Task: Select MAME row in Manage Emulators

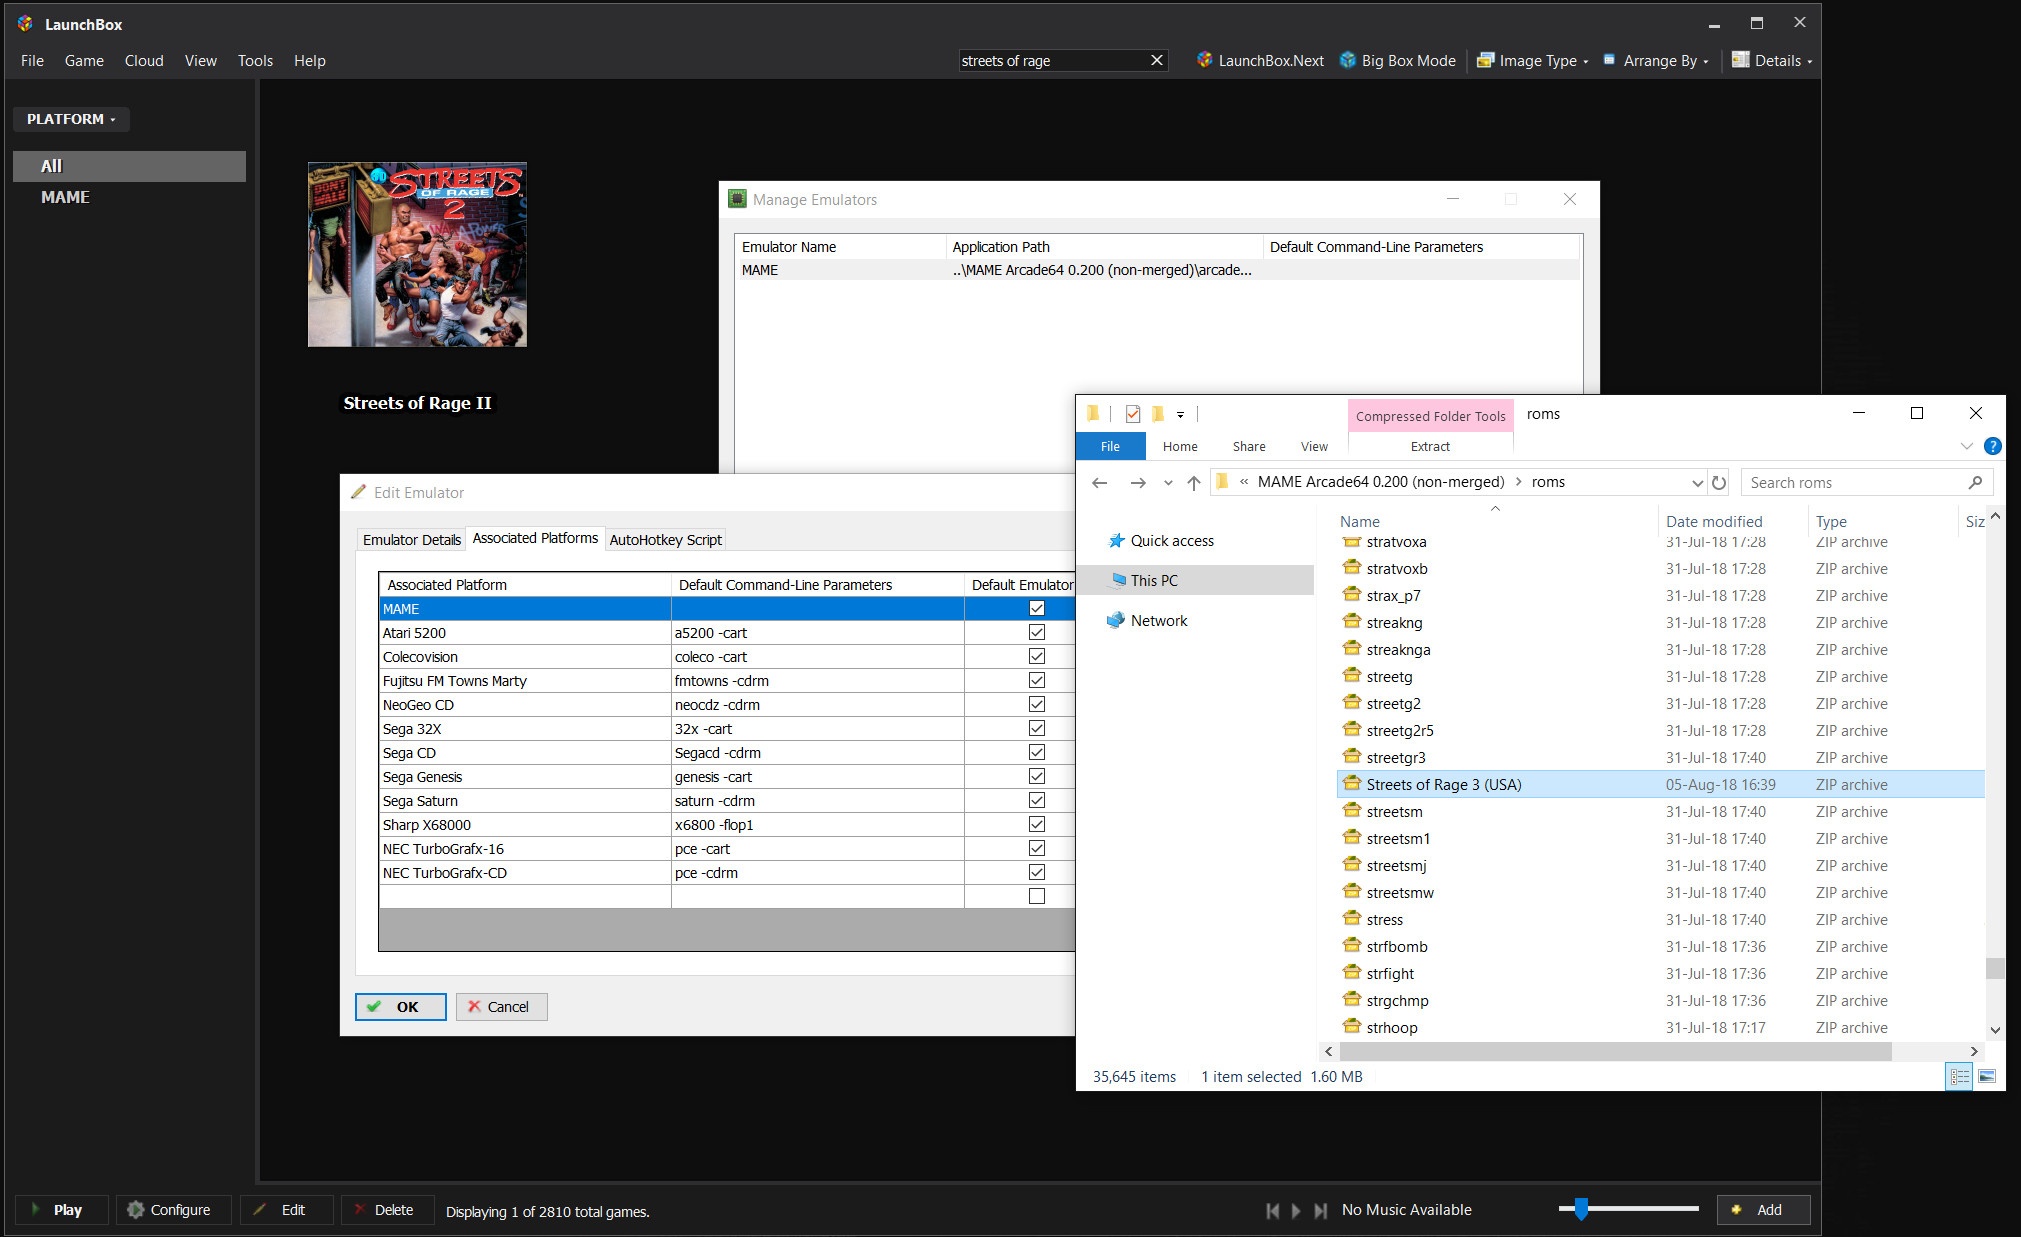Action: pyautogui.click(x=1158, y=270)
